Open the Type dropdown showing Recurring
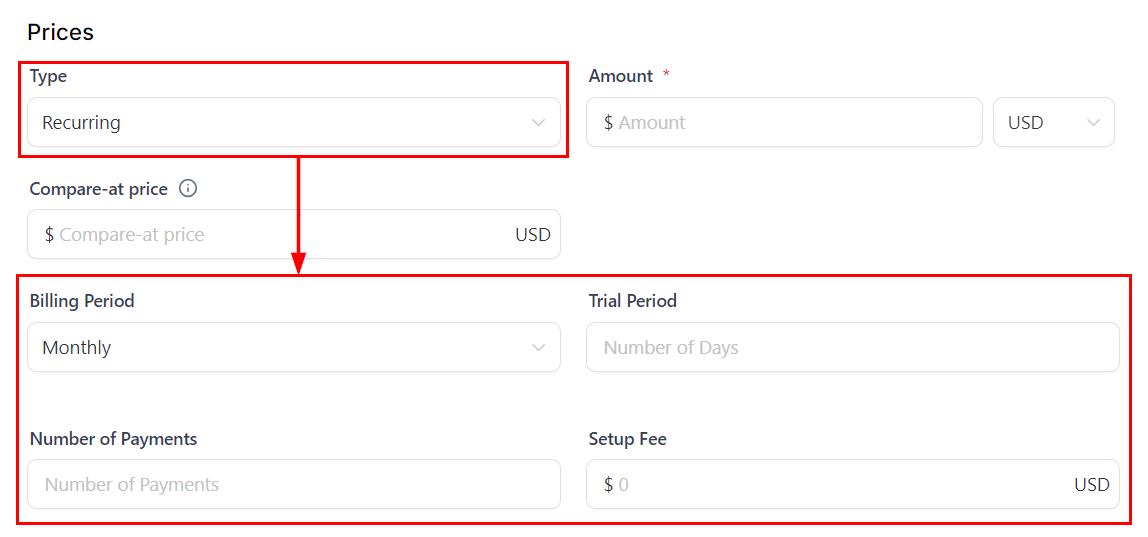The height and width of the screenshot is (537, 1148). point(280,123)
